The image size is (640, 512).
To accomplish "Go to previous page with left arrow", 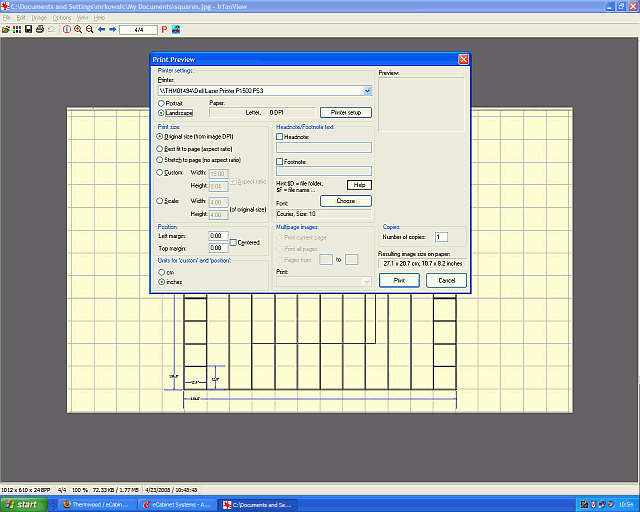I will click(x=101, y=29).
